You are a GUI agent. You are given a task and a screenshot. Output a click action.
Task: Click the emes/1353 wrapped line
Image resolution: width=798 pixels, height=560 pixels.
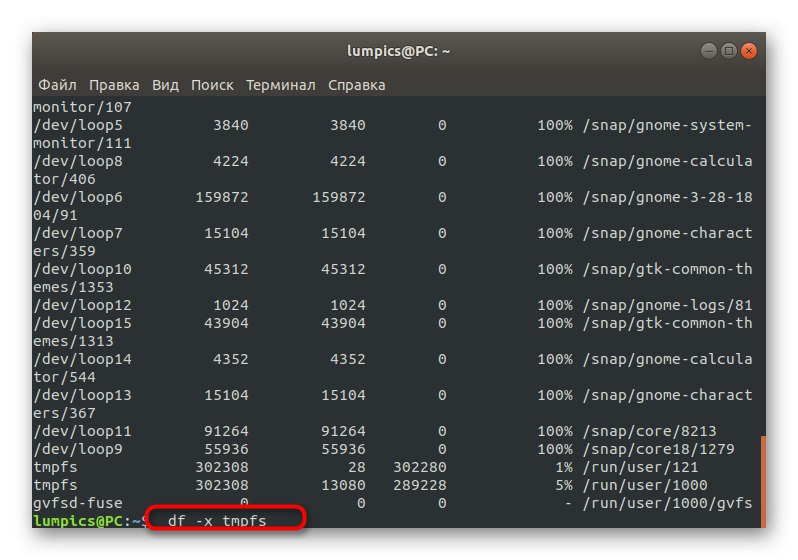pyautogui.click(x=73, y=287)
